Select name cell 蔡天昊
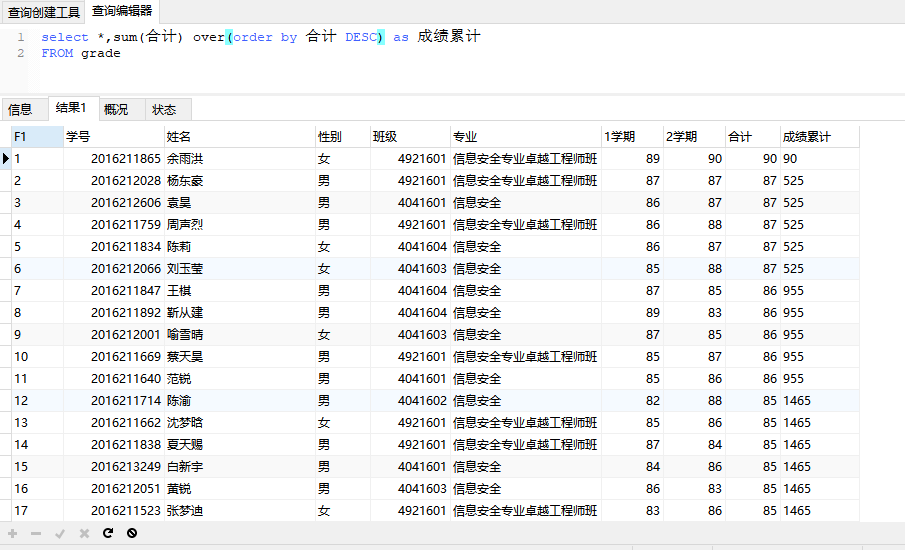 click(240, 356)
